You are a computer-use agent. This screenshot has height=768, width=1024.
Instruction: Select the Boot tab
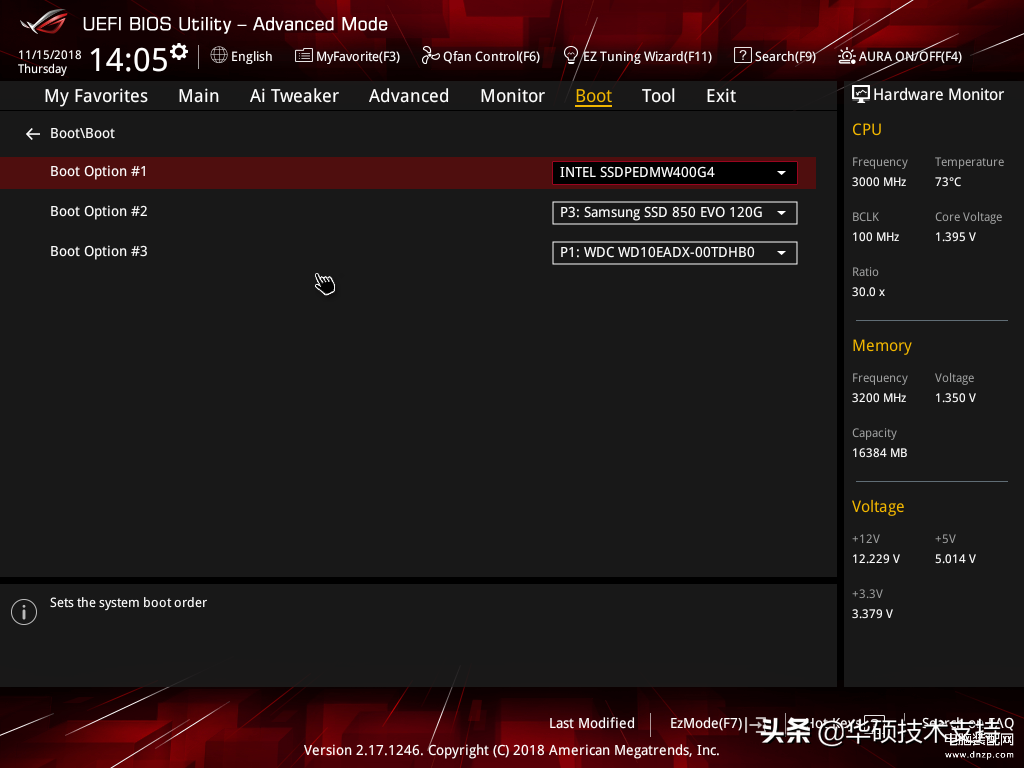[593, 96]
